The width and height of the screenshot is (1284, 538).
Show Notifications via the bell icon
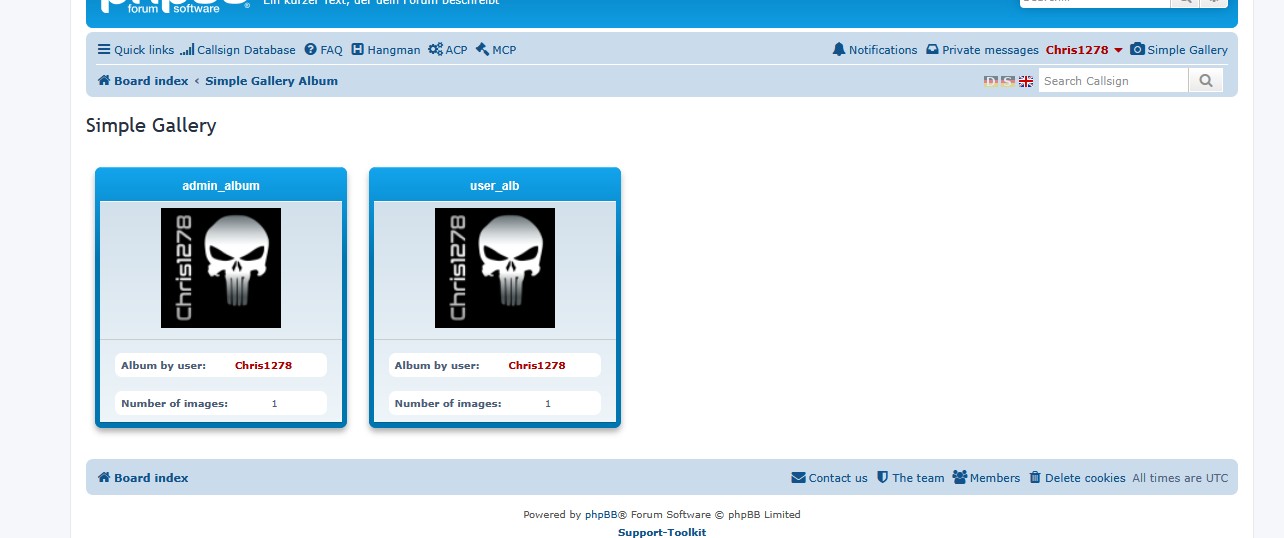coord(875,50)
